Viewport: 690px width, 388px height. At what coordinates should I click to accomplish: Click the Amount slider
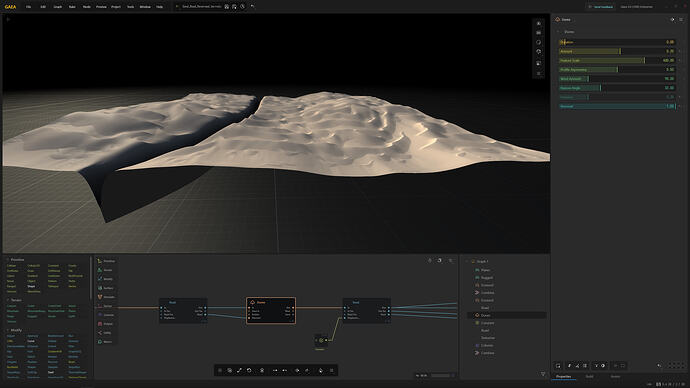[617, 51]
